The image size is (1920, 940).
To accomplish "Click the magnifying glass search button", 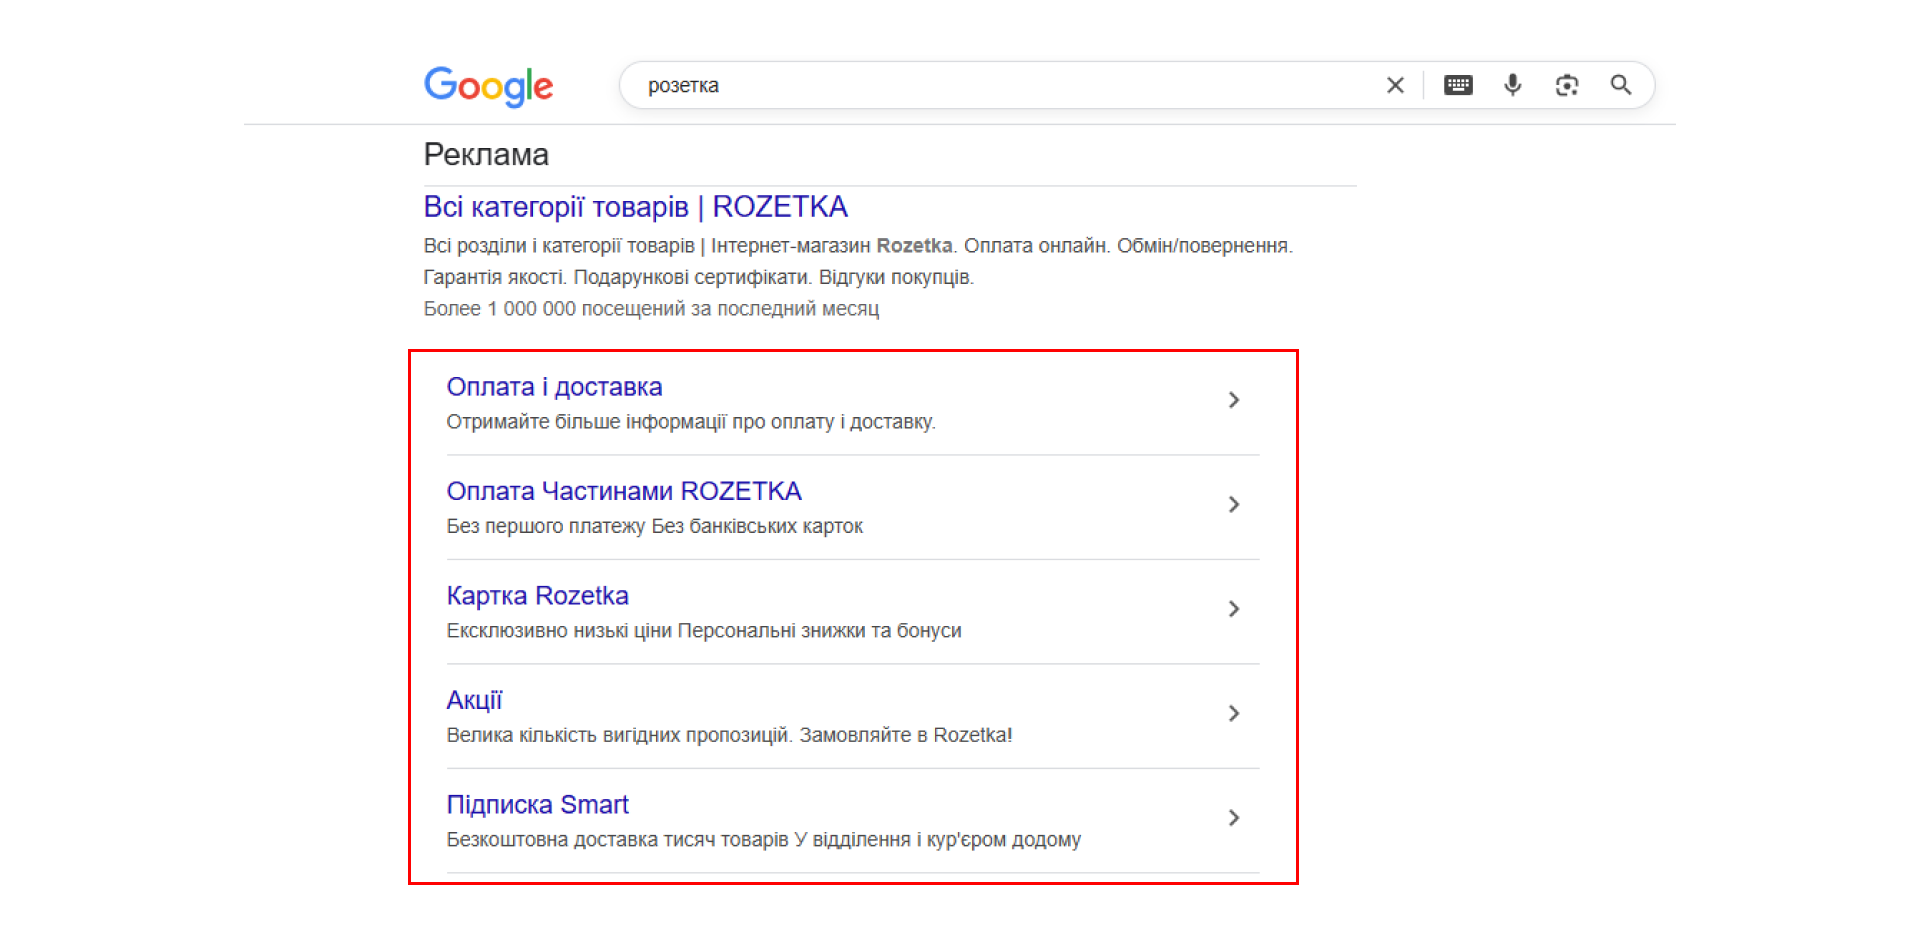I will 1620,86.
